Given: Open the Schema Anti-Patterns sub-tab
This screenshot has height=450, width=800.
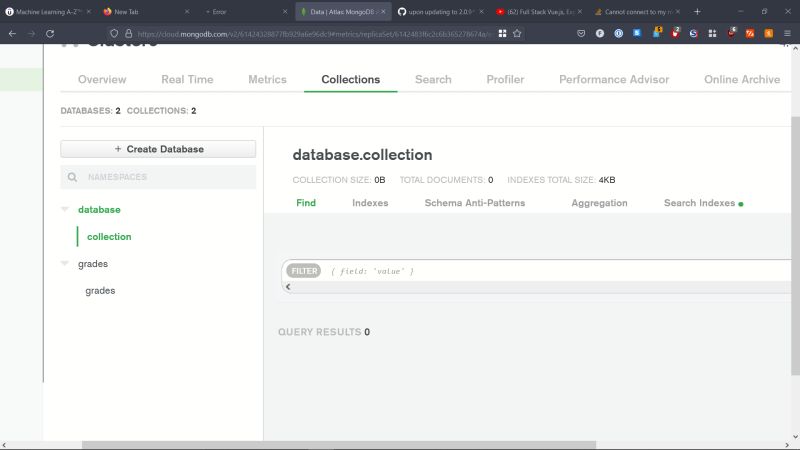Looking at the screenshot, I should click(x=474, y=203).
